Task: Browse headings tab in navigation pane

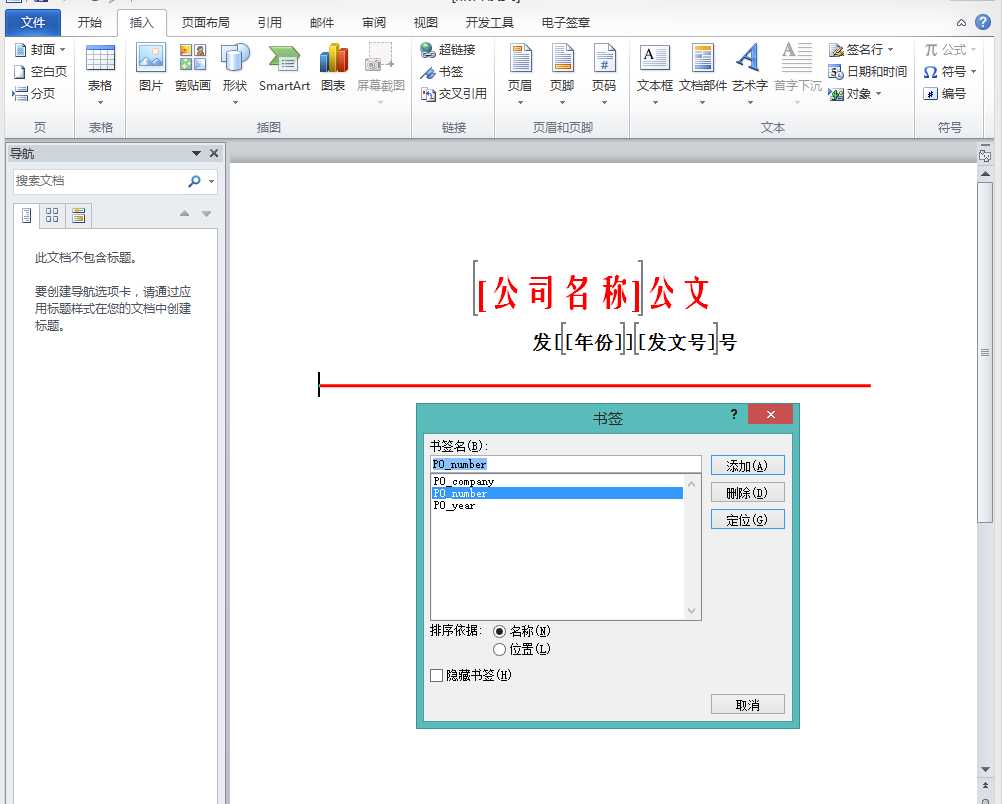Action: (x=26, y=215)
